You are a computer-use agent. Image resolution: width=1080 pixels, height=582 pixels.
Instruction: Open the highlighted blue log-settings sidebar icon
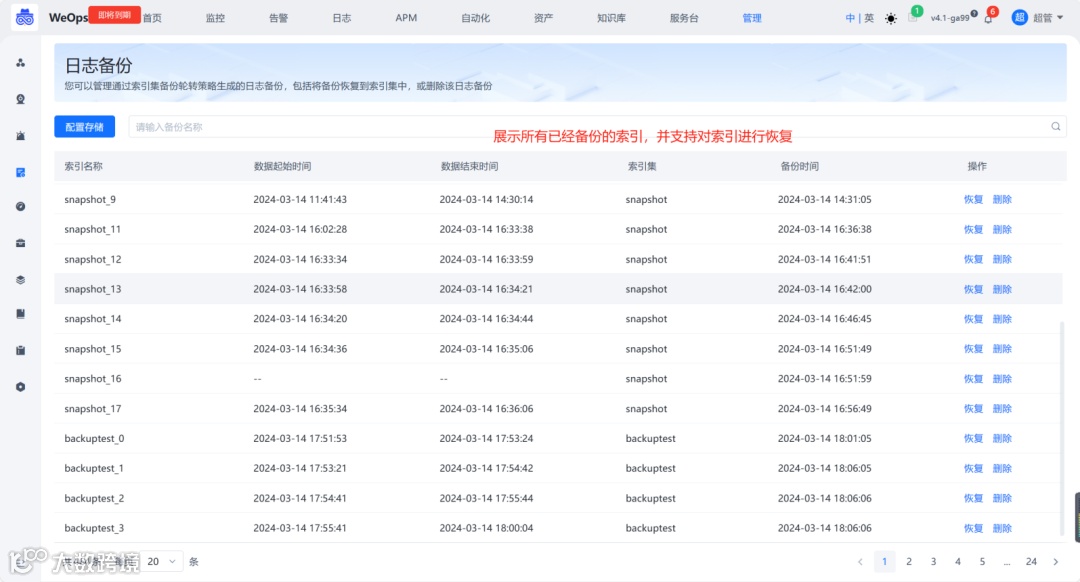click(21, 172)
